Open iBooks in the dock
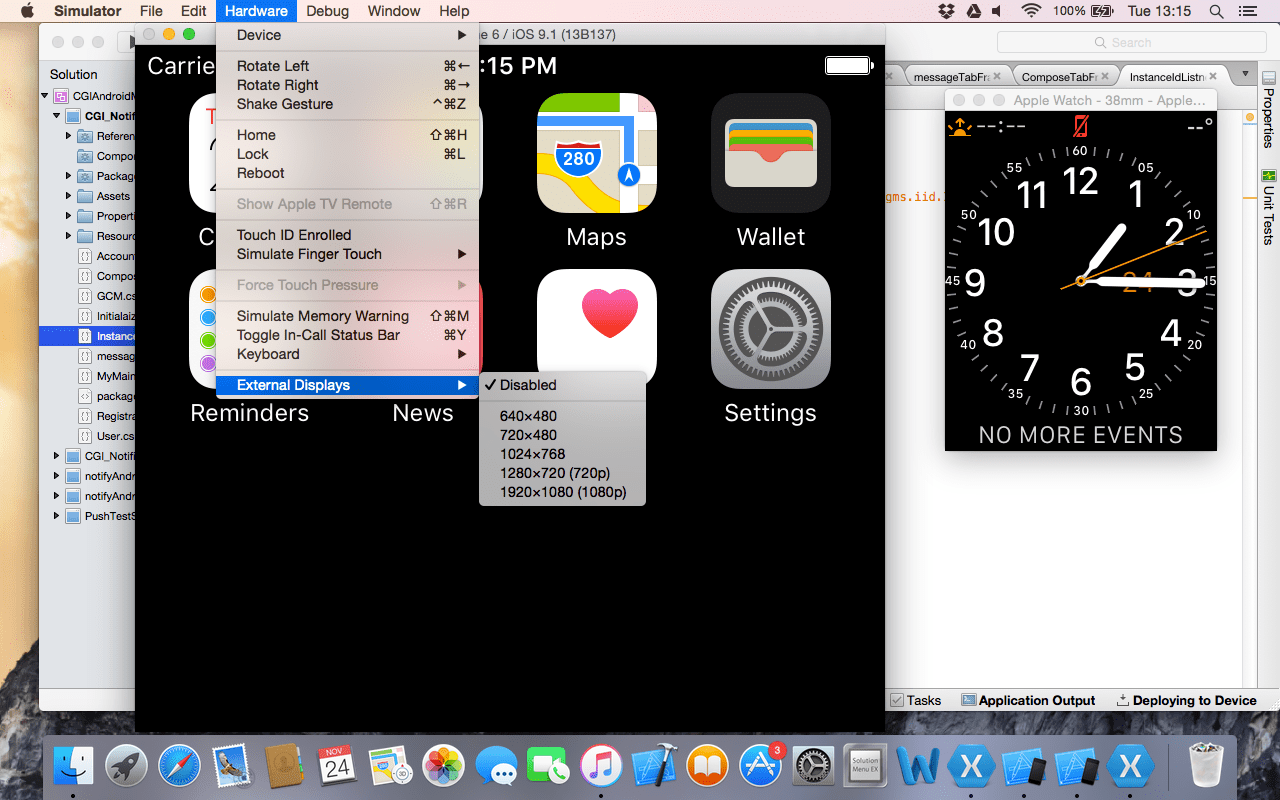Screen dimensions: 1280x800 [708, 767]
